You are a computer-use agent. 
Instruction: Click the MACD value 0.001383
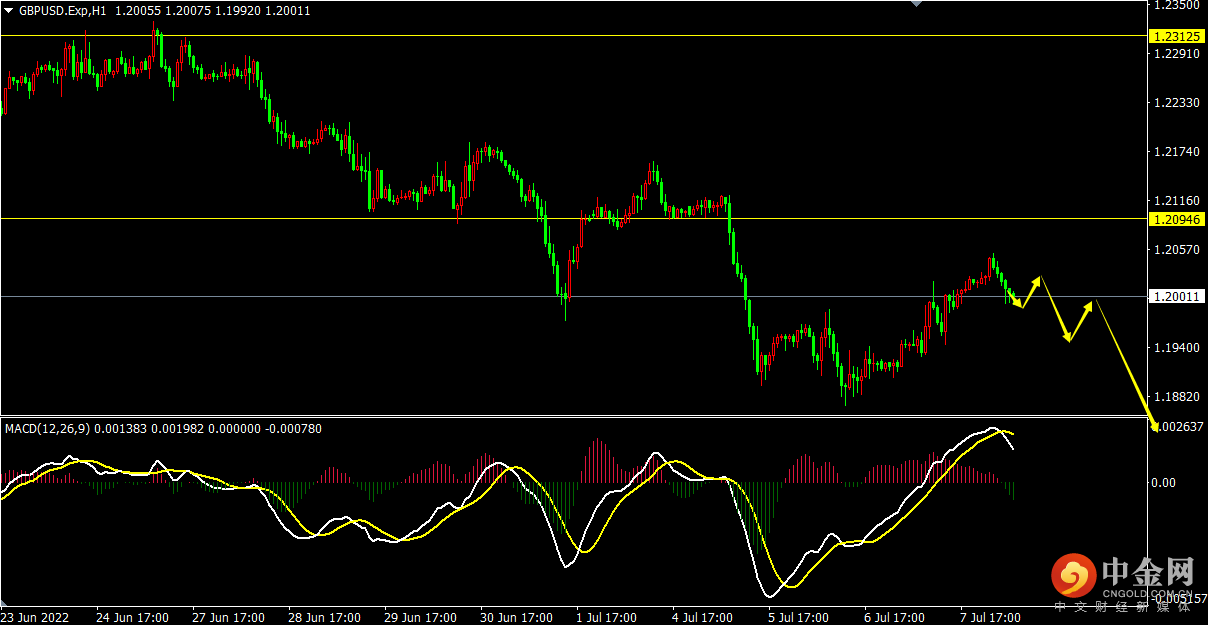click(x=121, y=429)
